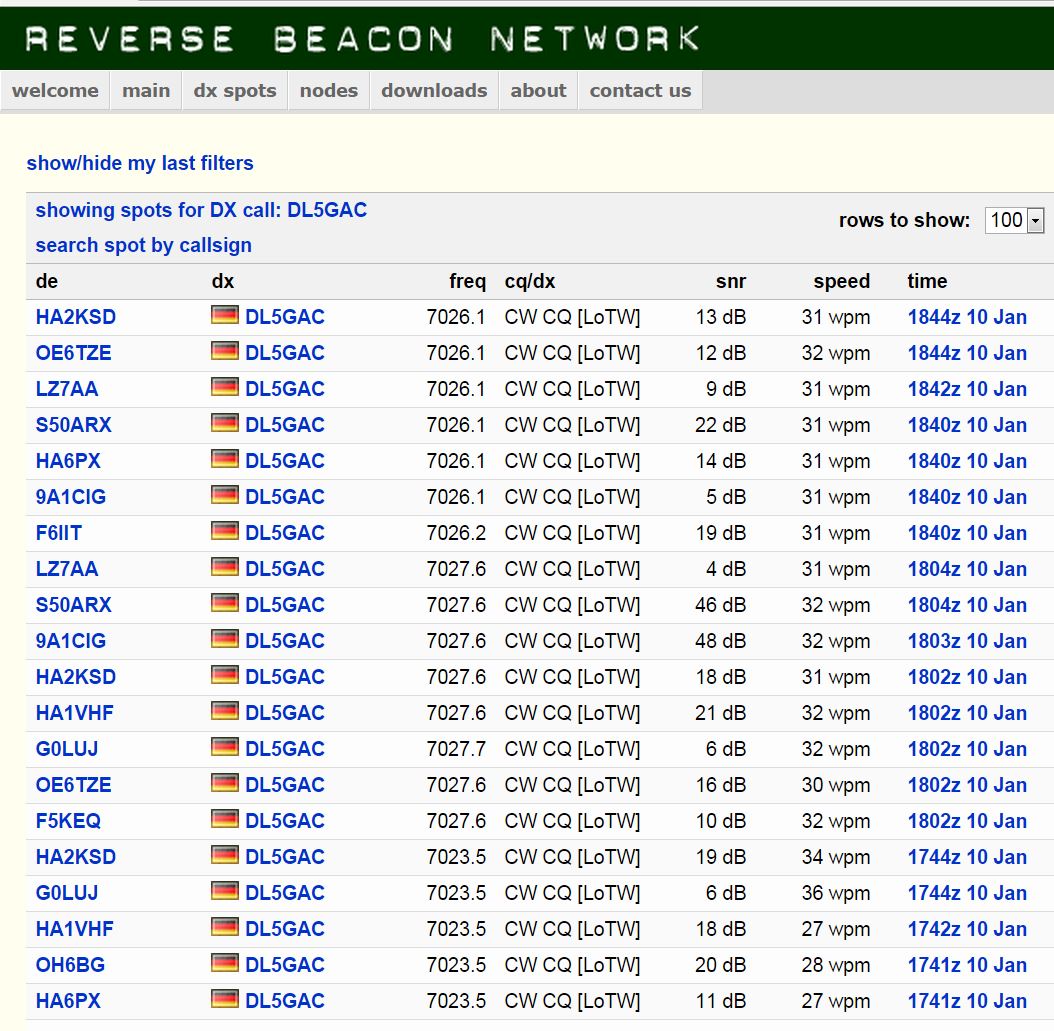The image size is (1054, 1031).
Task: Click German flag in HA2KSD 1802z row
Action: coord(225,675)
